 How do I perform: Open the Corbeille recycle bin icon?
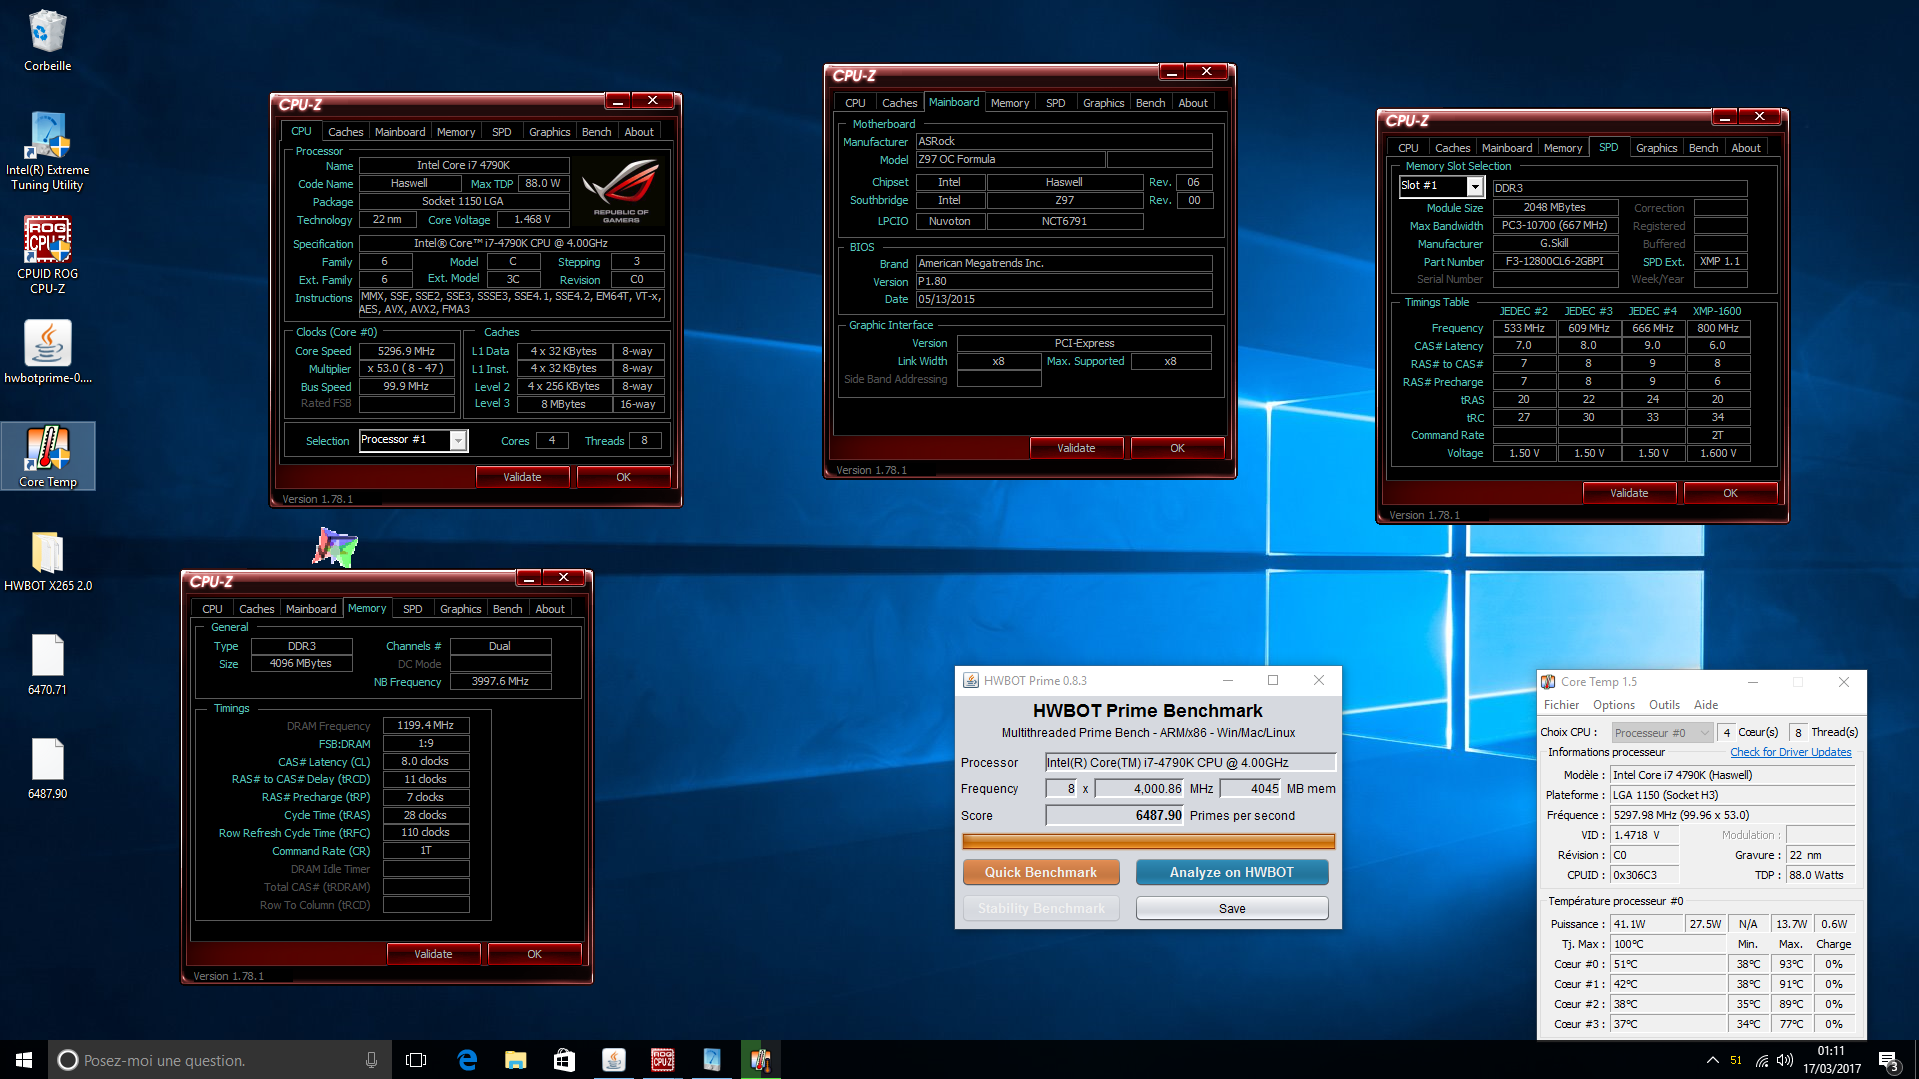coord(47,41)
